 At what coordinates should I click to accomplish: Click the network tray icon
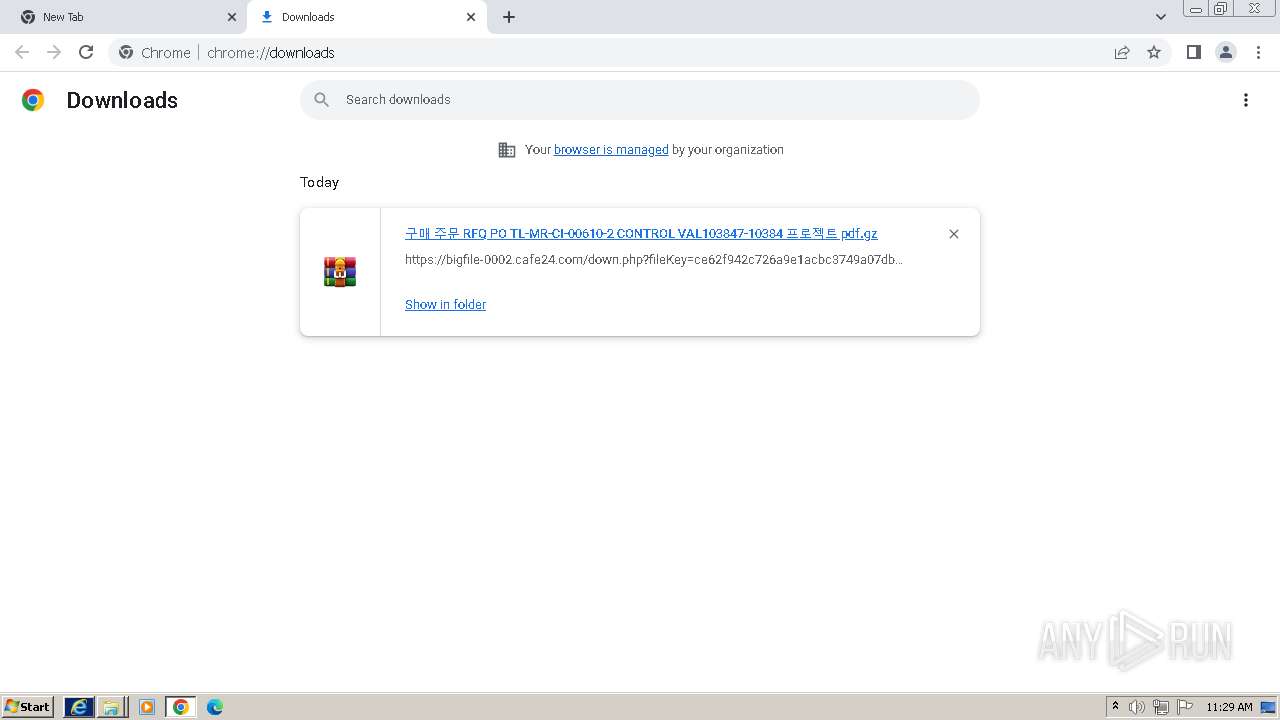[1161, 707]
